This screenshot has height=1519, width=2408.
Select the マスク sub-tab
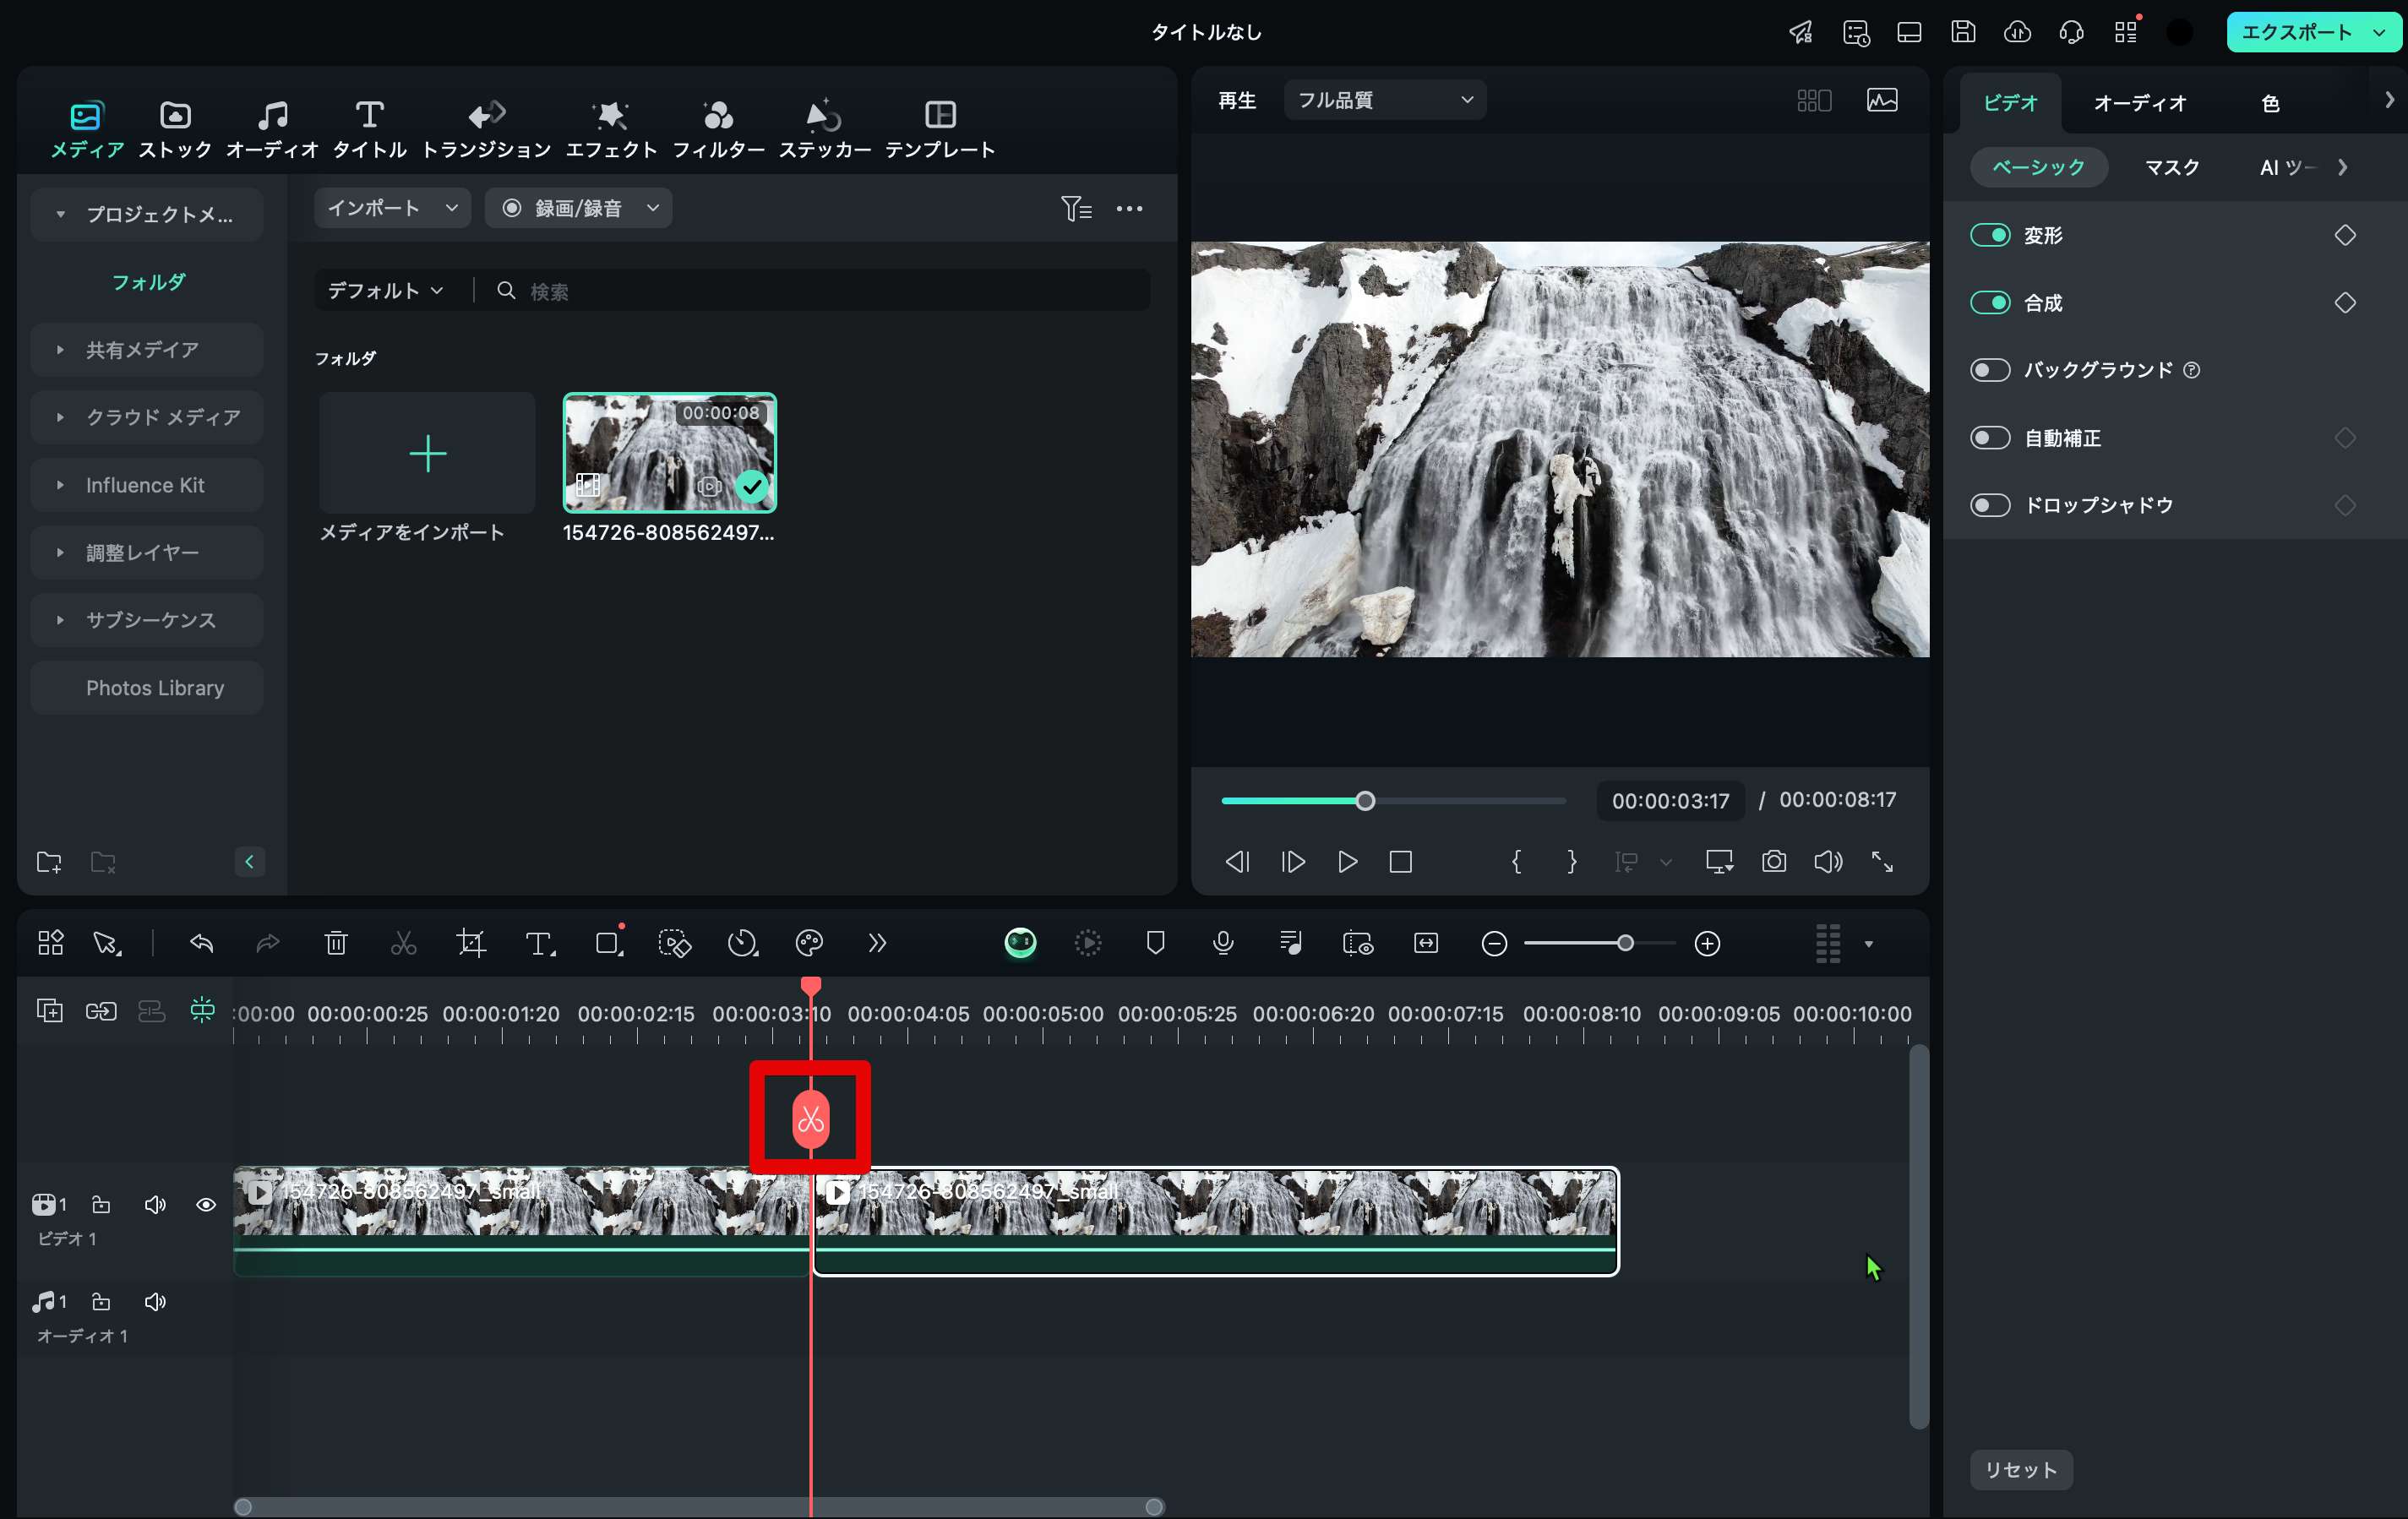pos(2172,167)
